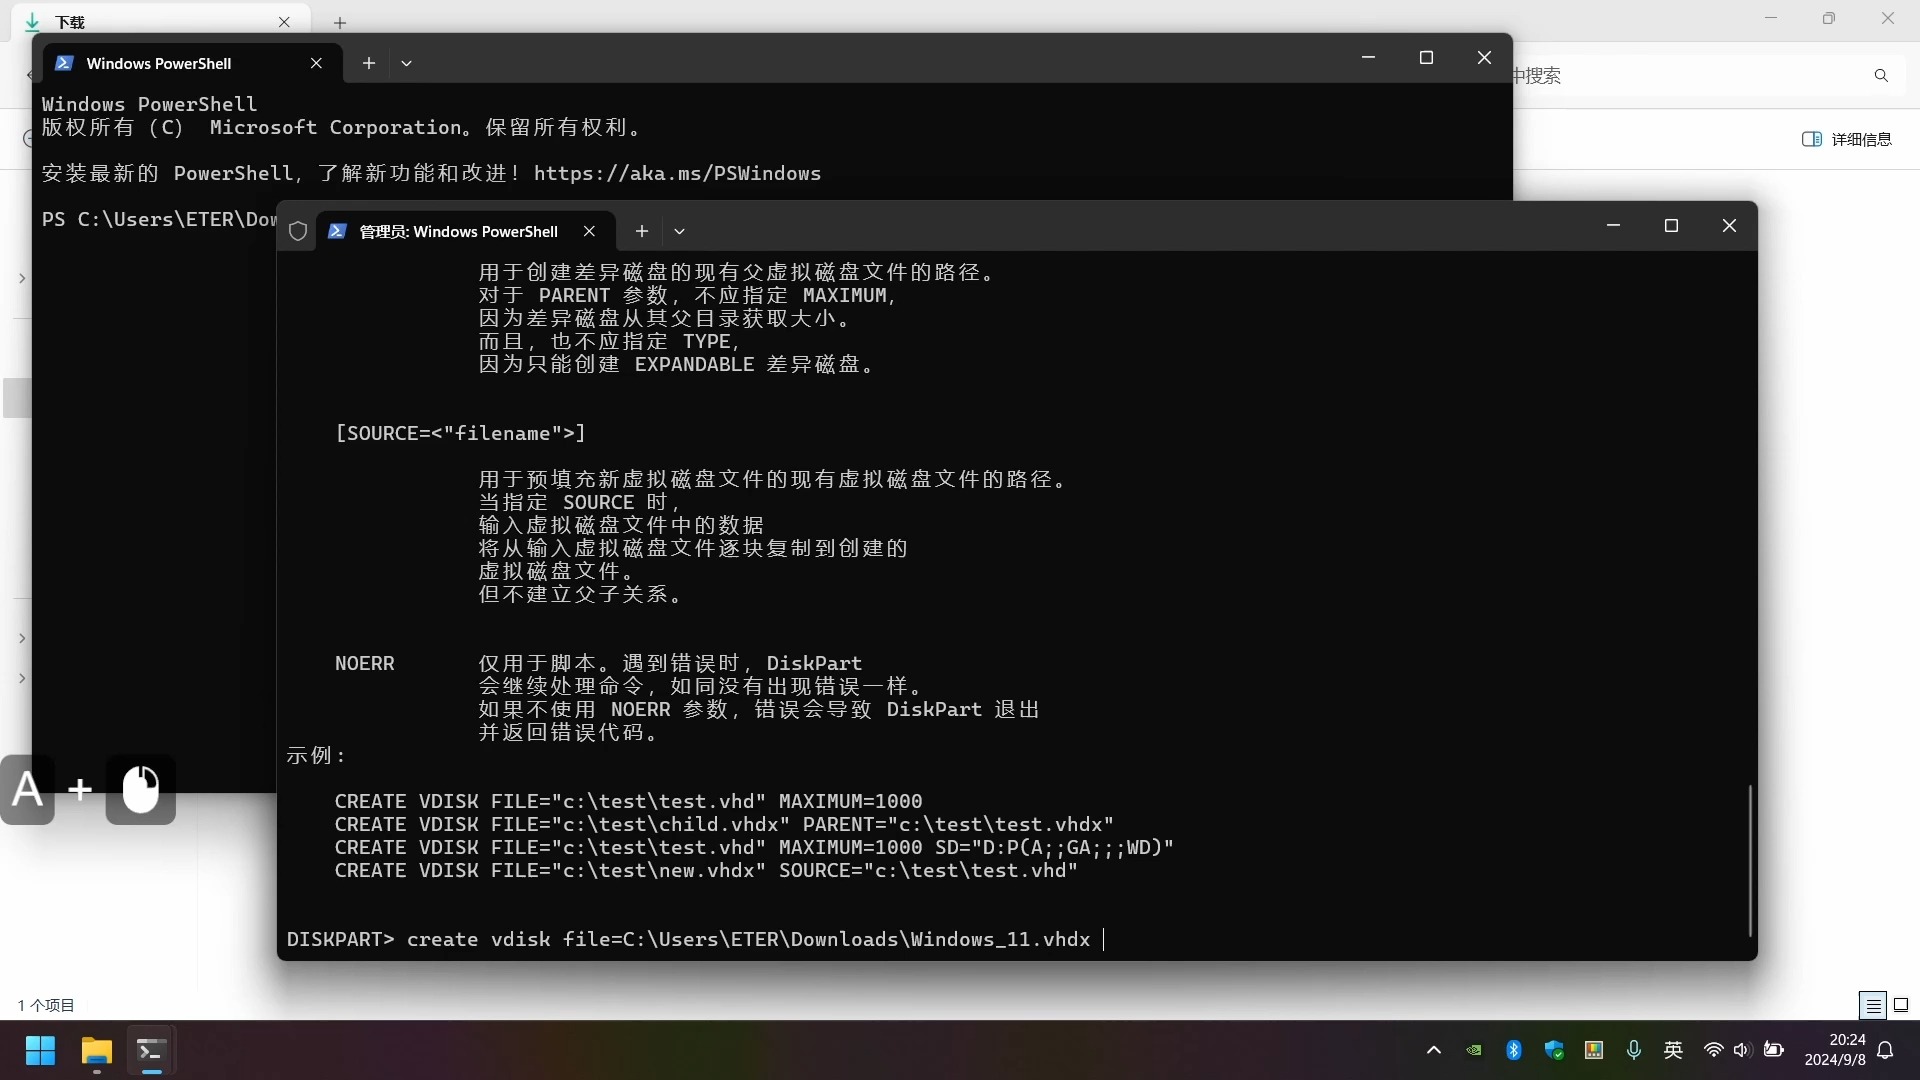1920x1080 pixels.
Task: Open new tab in background PowerShell window
Action: pos(369,63)
